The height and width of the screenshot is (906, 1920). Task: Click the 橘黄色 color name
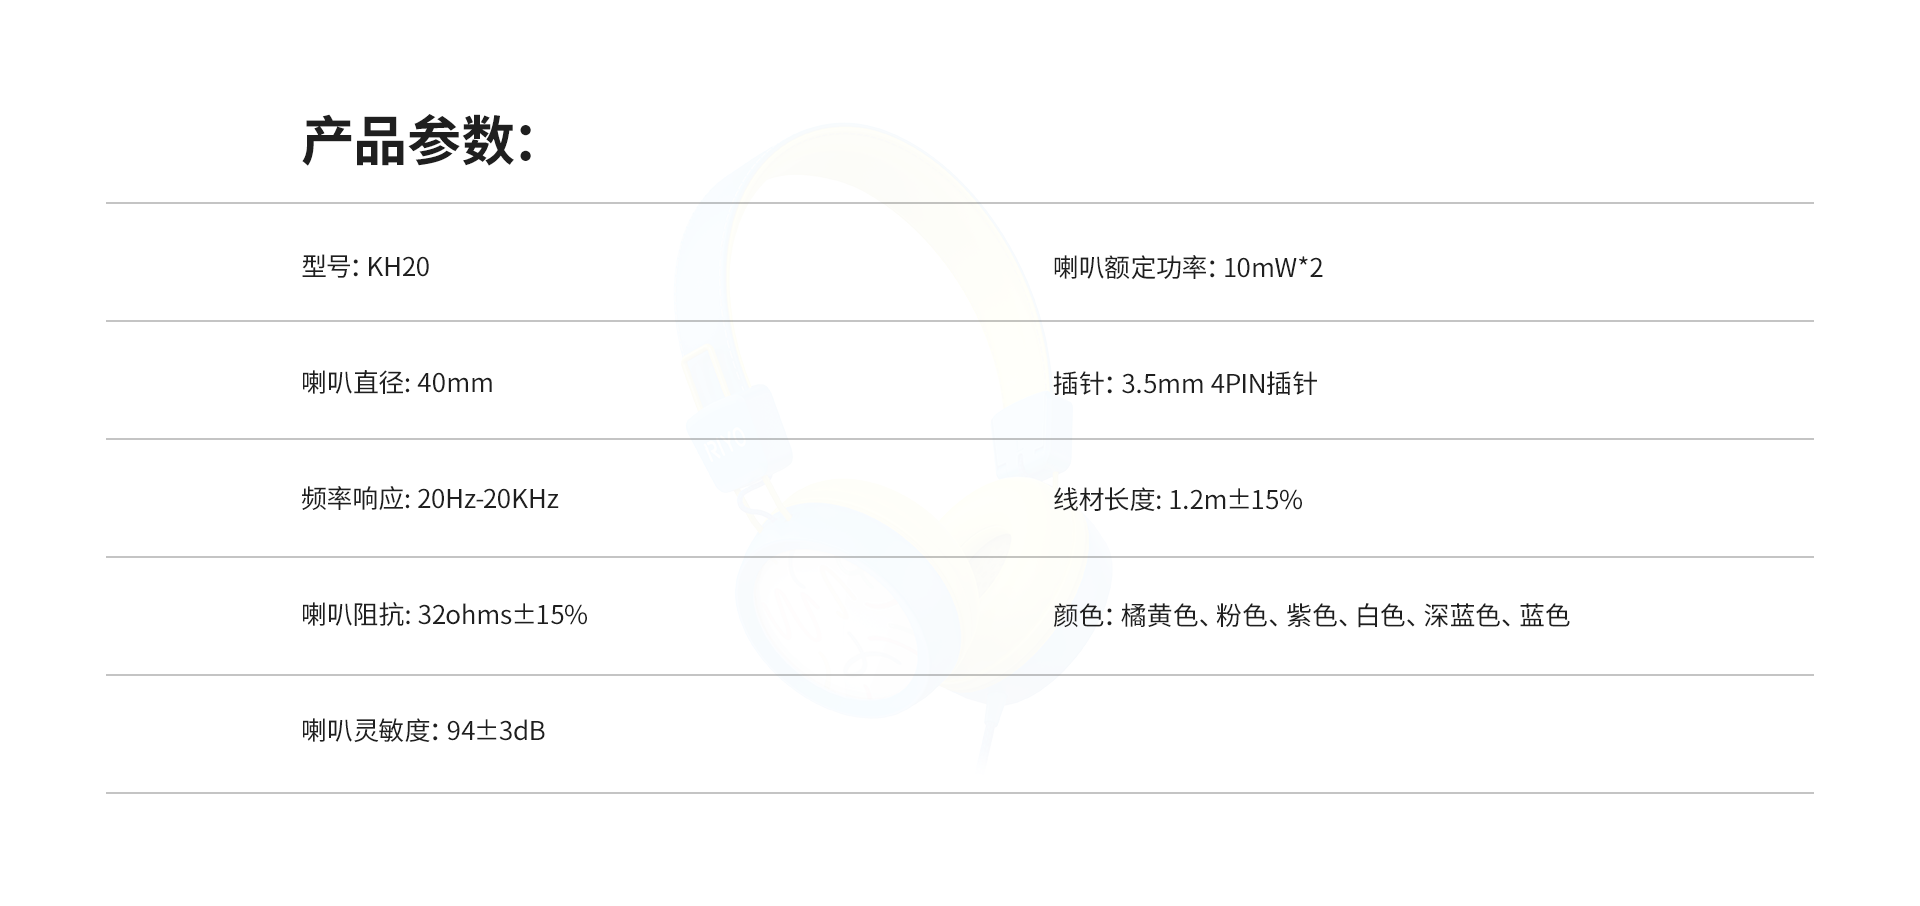click(1159, 616)
